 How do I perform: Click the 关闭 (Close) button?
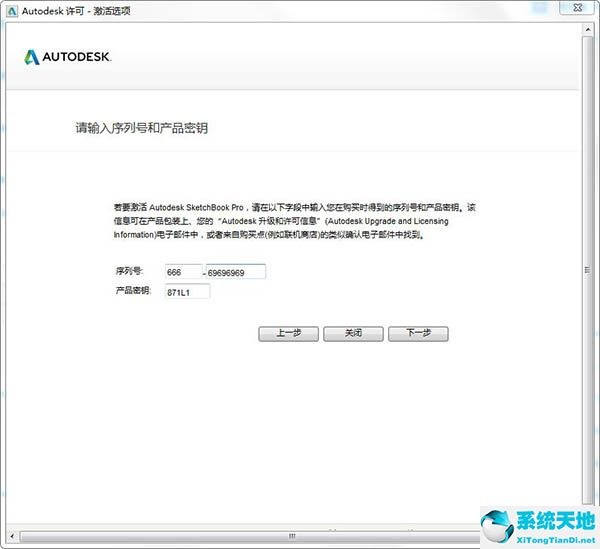tap(353, 334)
